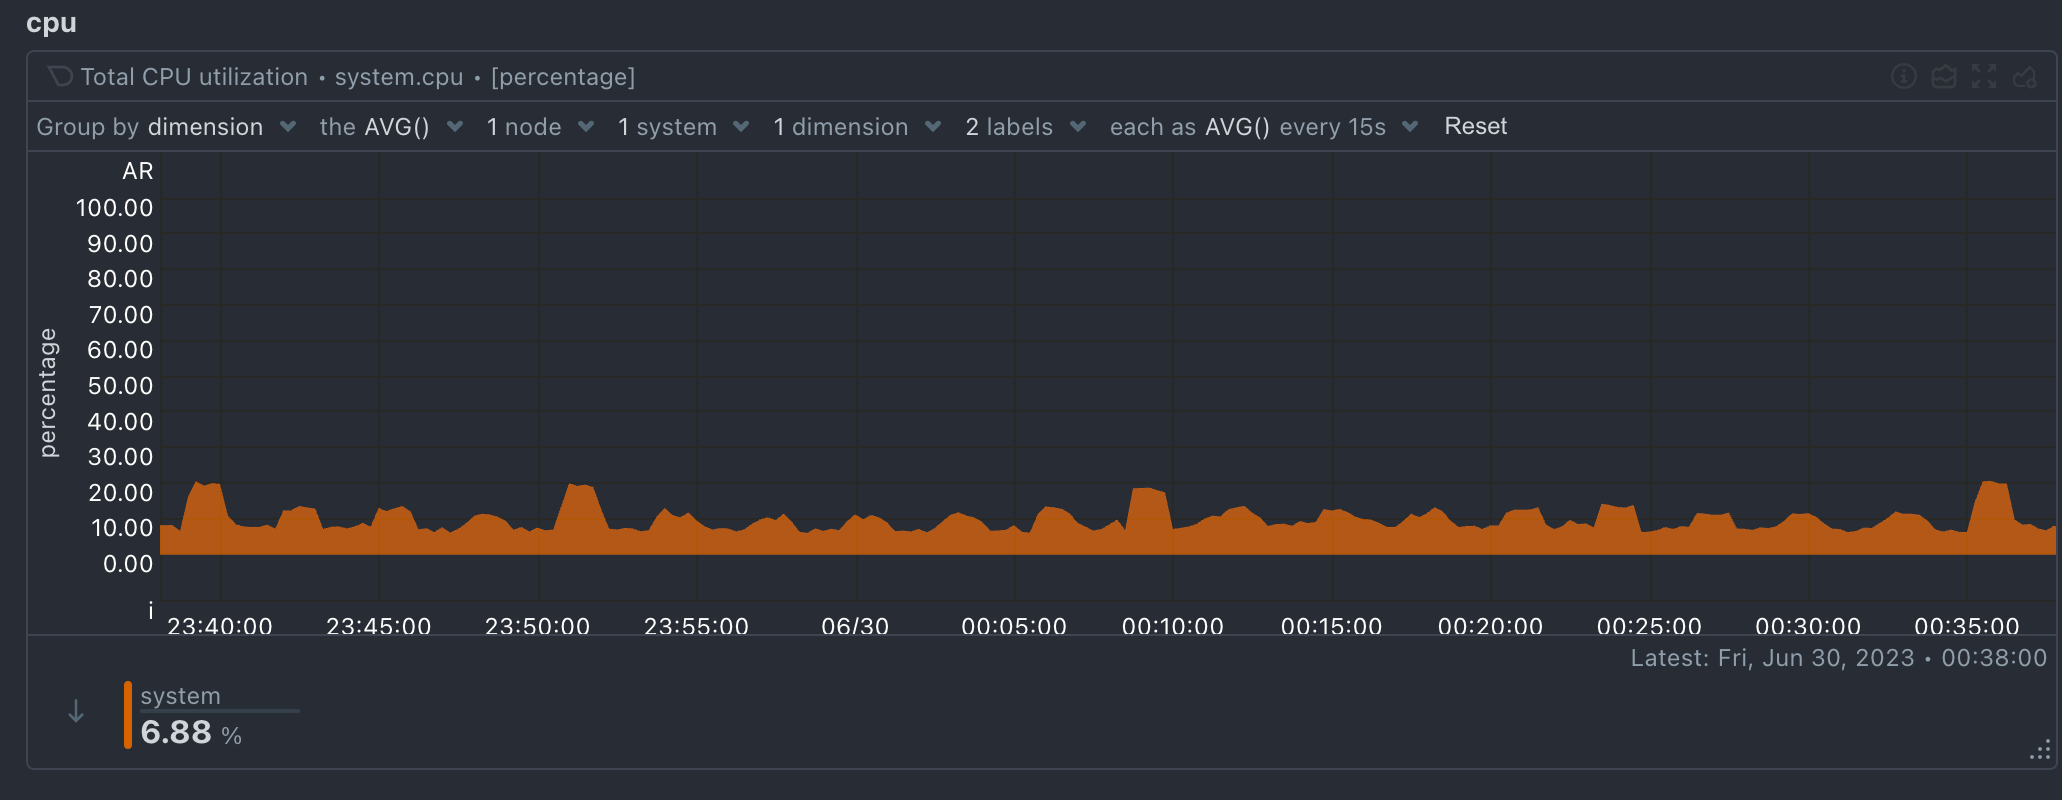Toggle the system dimension in legend

[x=181, y=696]
